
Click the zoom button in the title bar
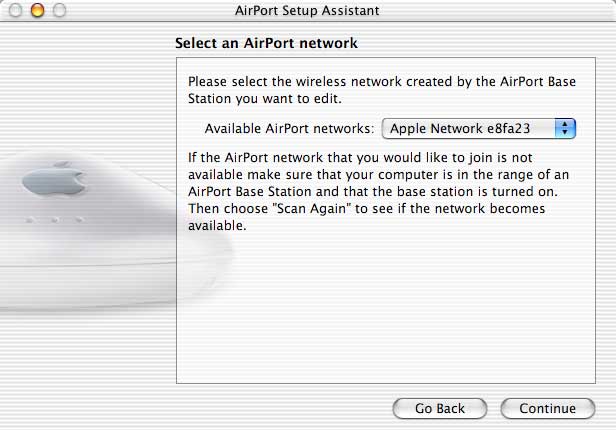[60, 11]
